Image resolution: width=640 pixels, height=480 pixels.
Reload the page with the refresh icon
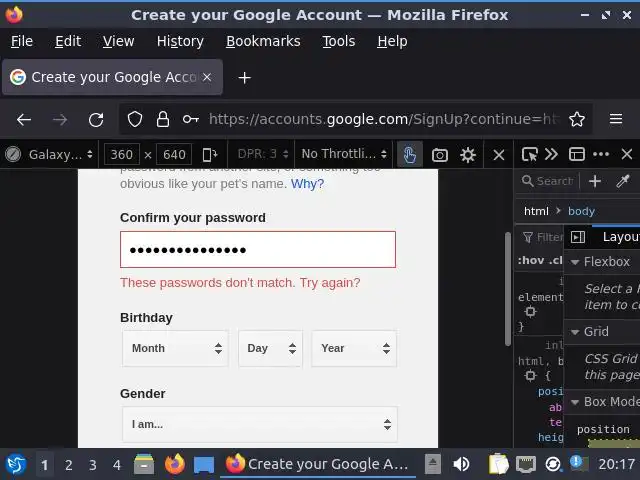(x=96, y=120)
